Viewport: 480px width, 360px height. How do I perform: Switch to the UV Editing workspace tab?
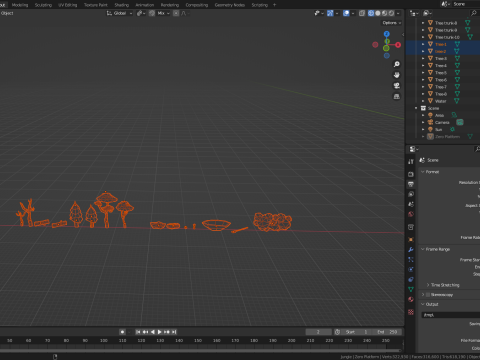(68, 5)
